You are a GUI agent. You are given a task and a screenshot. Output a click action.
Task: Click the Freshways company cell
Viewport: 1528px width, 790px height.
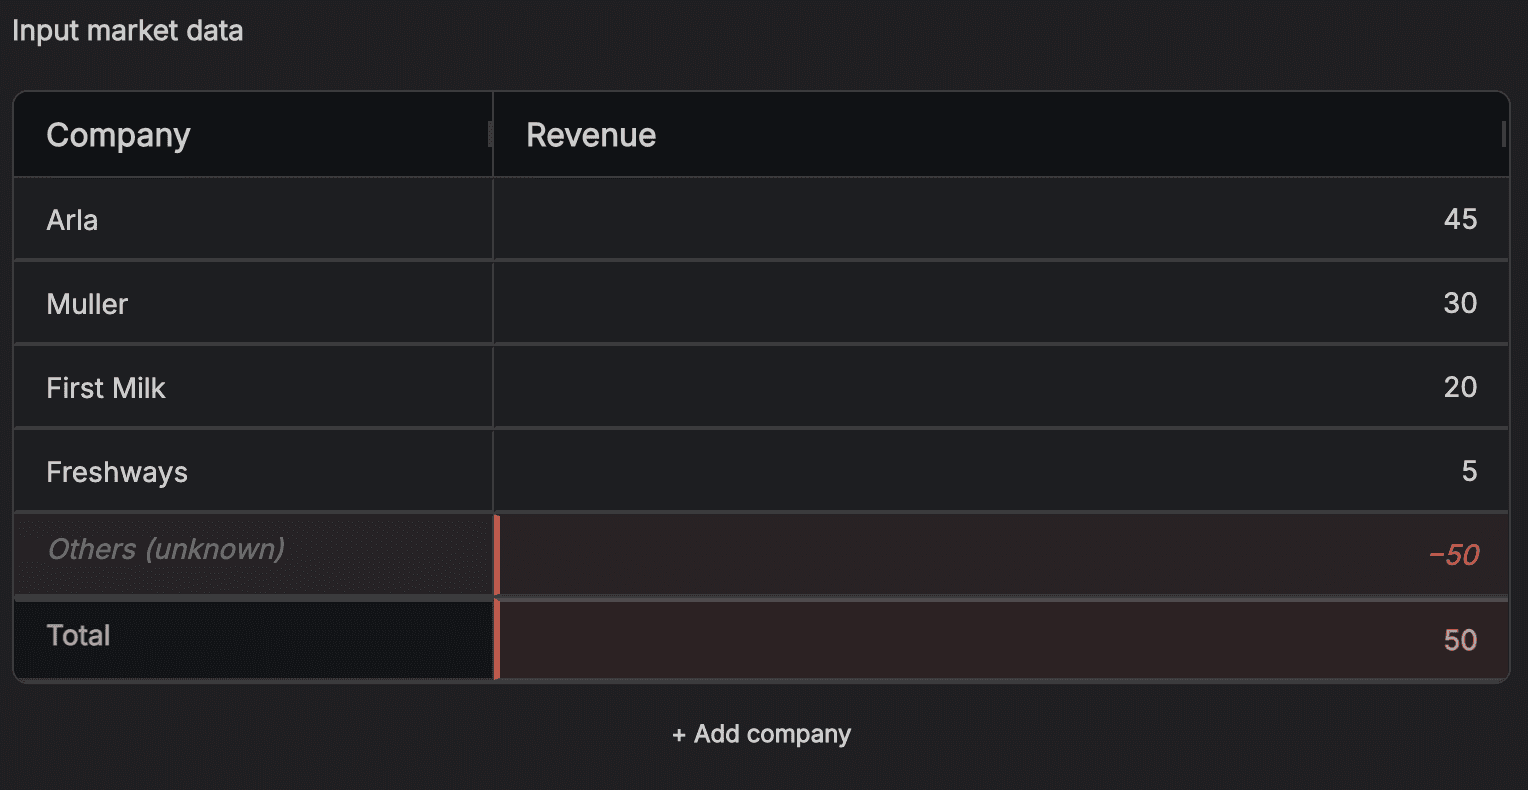pyautogui.click(x=253, y=472)
